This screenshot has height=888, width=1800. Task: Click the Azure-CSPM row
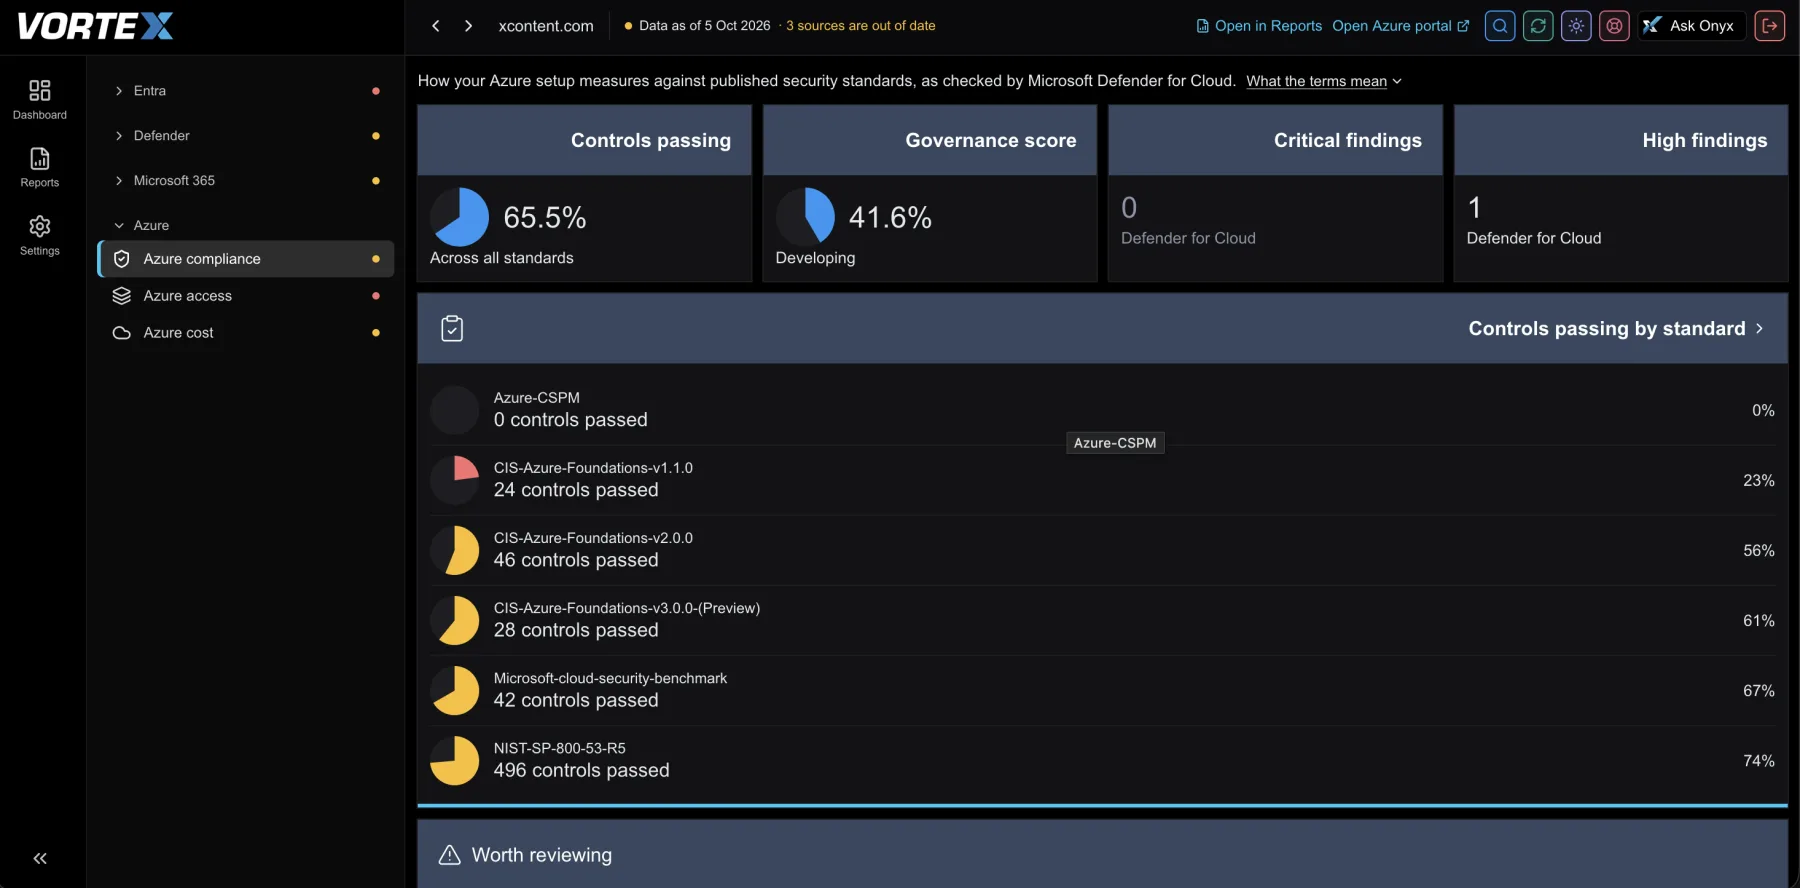(x=1102, y=410)
